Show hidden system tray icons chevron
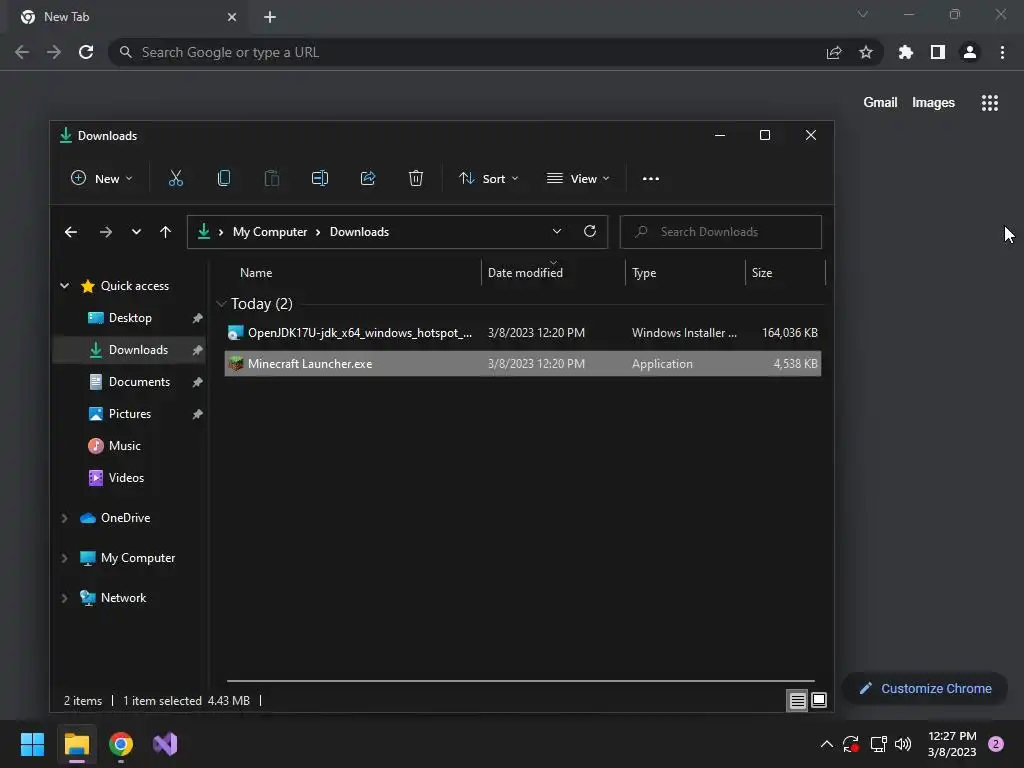Viewport: 1024px width, 768px height. 826,744
